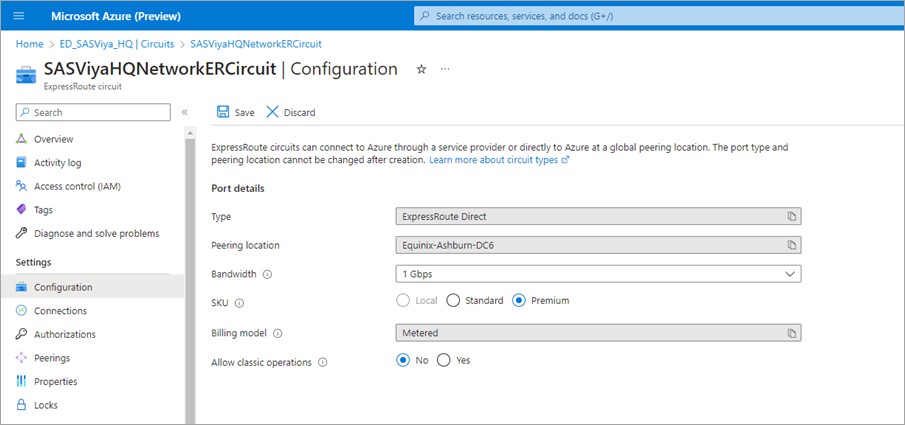Set Allow classic operations to Yes
This screenshot has width=905, height=425.
pyautogui.click(x=444, y=360)
